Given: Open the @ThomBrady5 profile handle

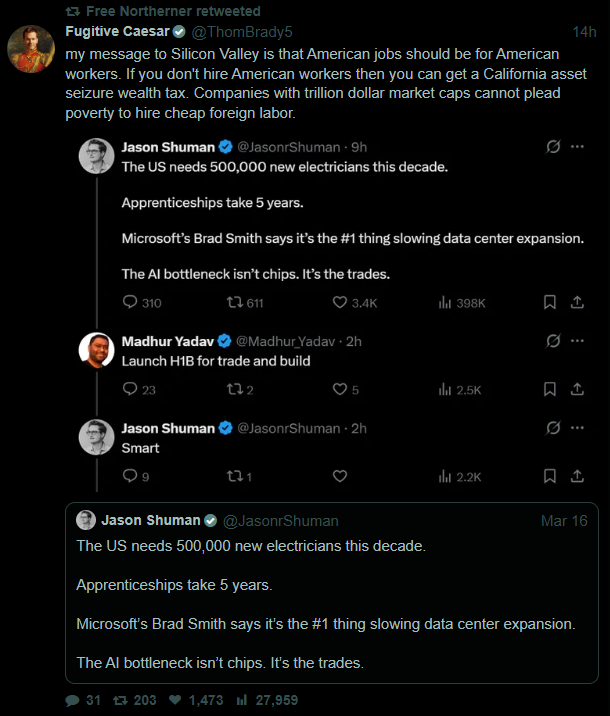Looking at the screenshot, I should (x=247, y=31).
